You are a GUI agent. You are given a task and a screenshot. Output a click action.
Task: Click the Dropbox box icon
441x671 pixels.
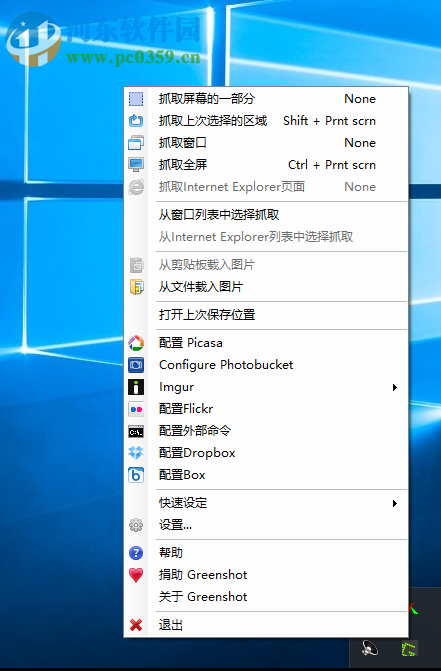(x=136, y=453)
